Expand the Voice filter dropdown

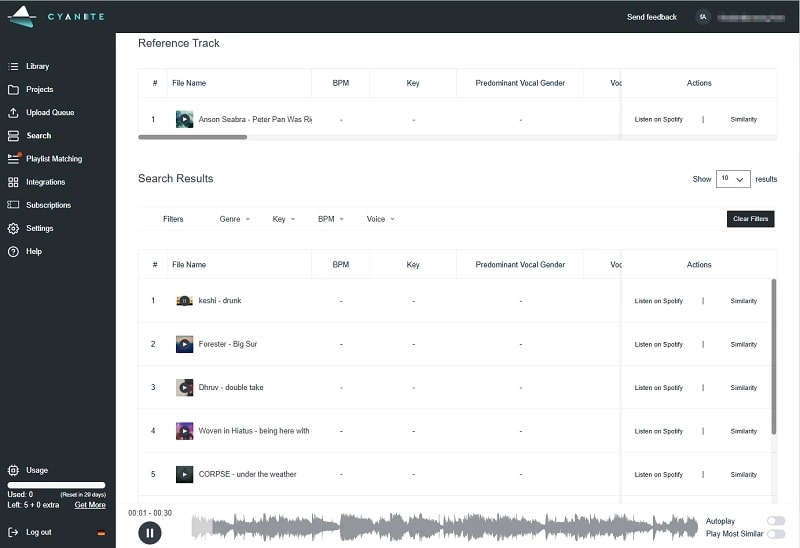[380, 219]
